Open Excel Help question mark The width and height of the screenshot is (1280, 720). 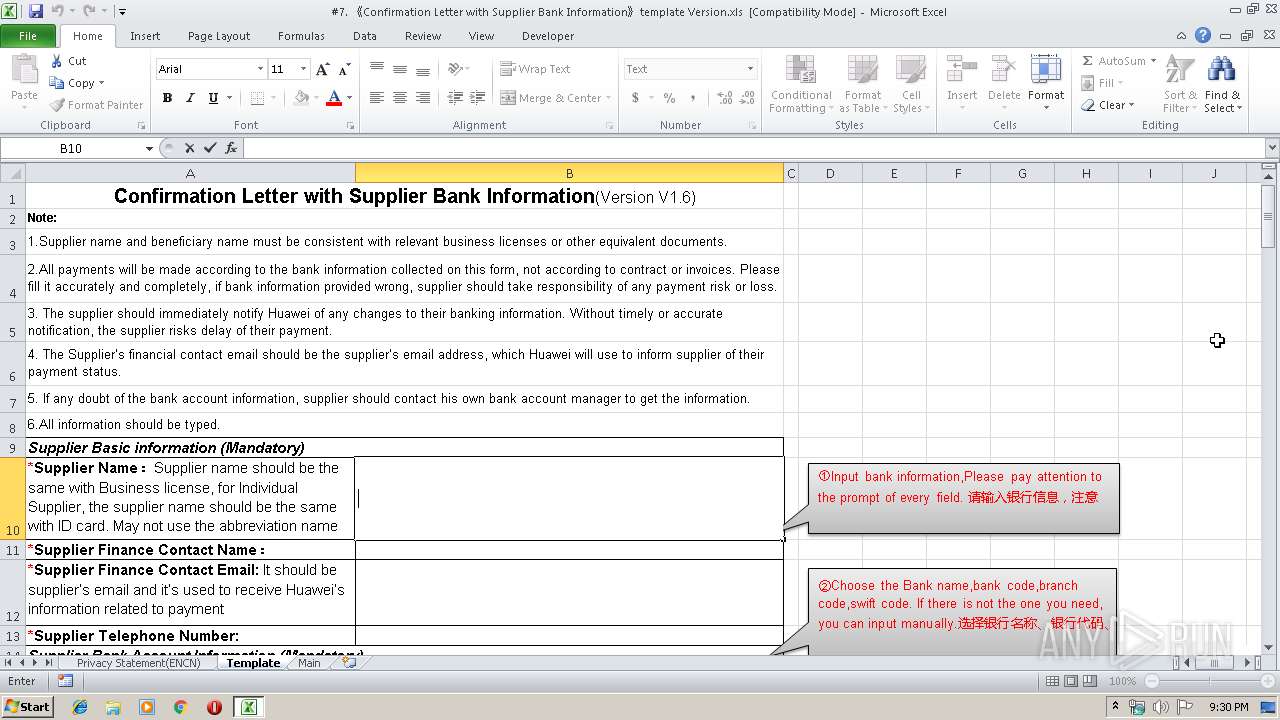(x=1203, y=36)
